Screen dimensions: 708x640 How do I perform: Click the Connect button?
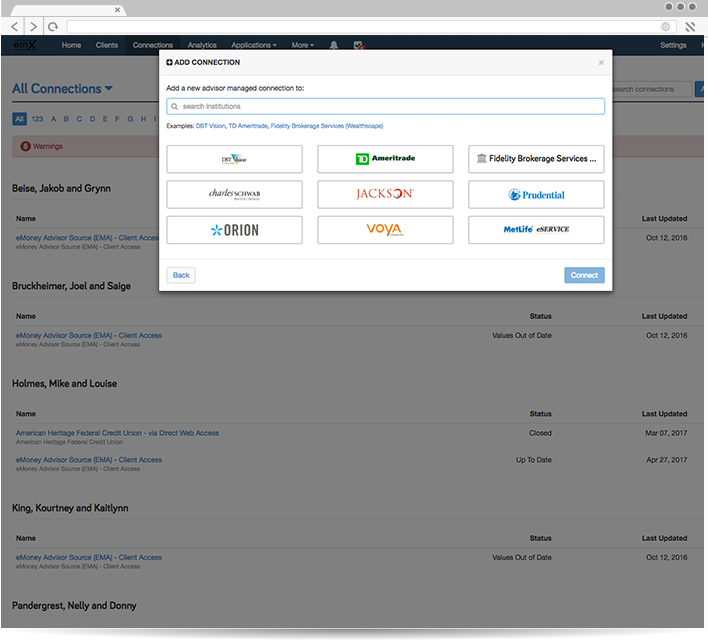tap(584, 275)
